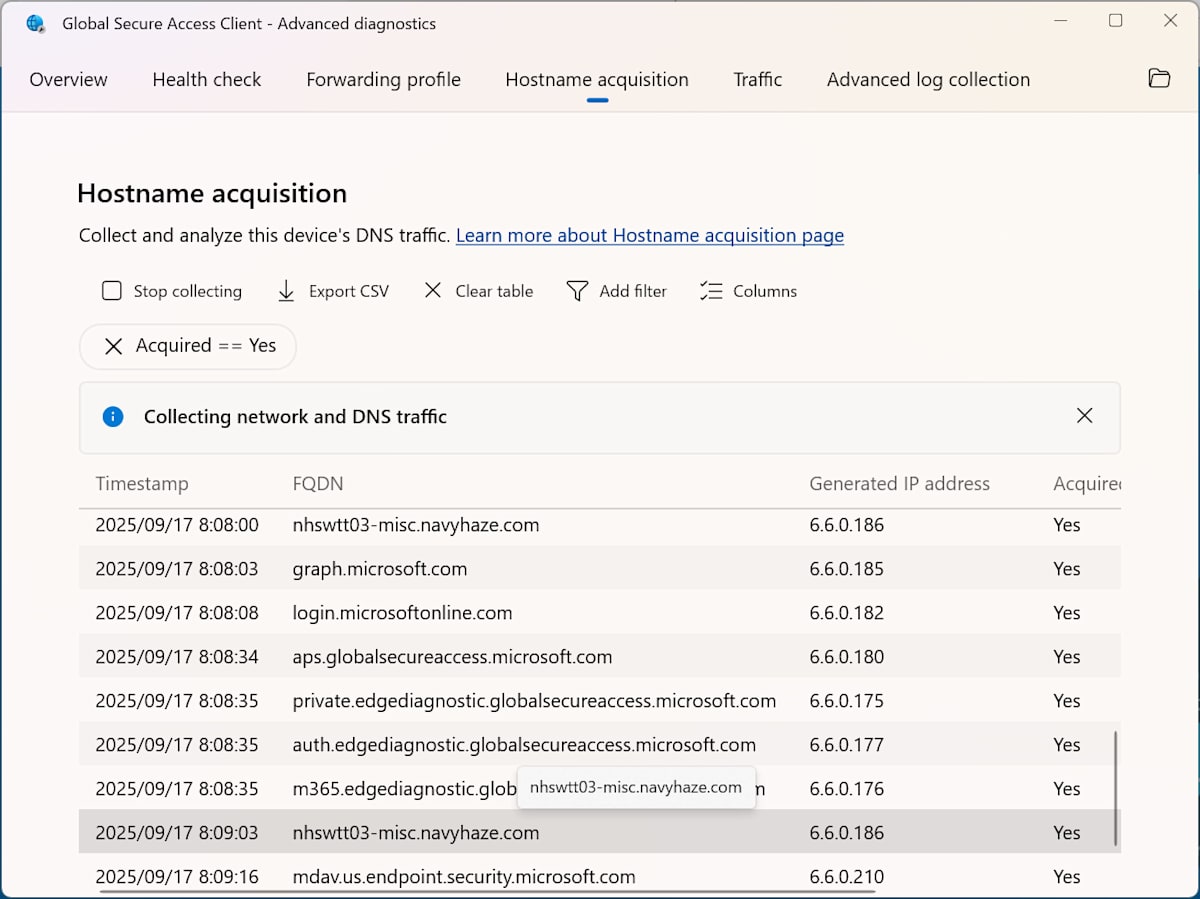This screenshot has width=1200, height=899.
Task: Click the 8:08:00 nhswtt03-misc.navyhaze.com row
Action: pos(600,525)
